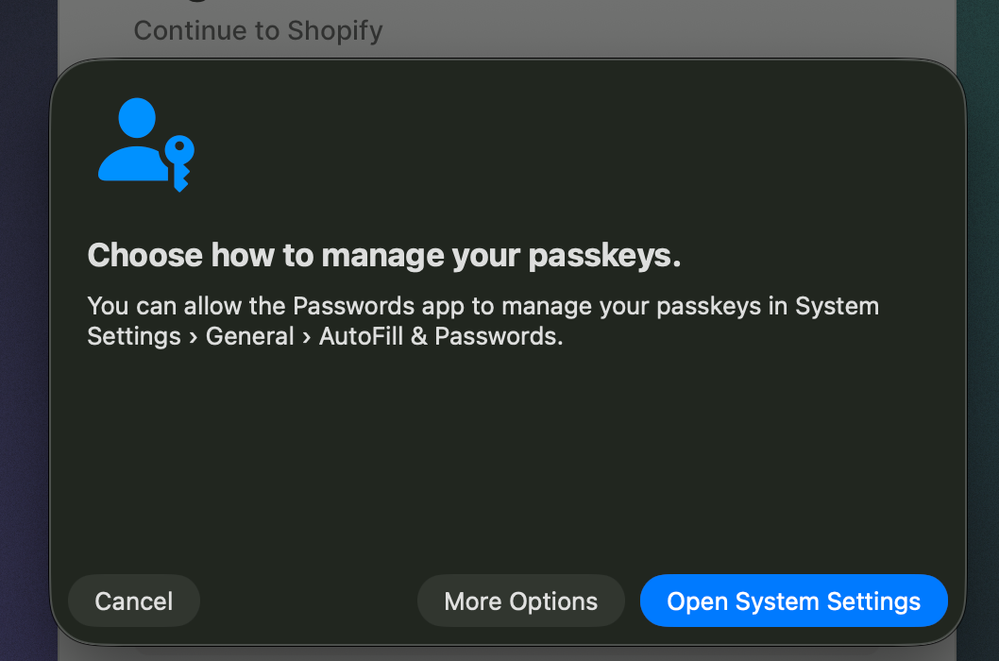The image size is (999, 661).
Task: Click the word "General" in the settings path
Action: [250, 336]
